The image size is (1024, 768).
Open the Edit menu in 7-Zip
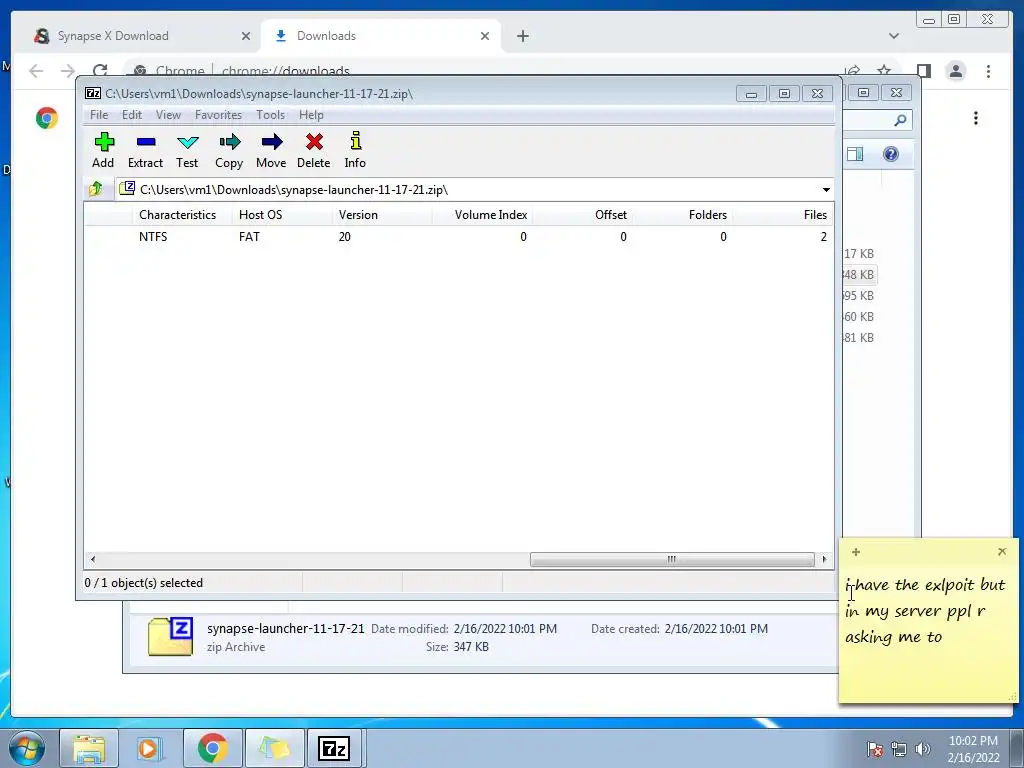point(132,115)
